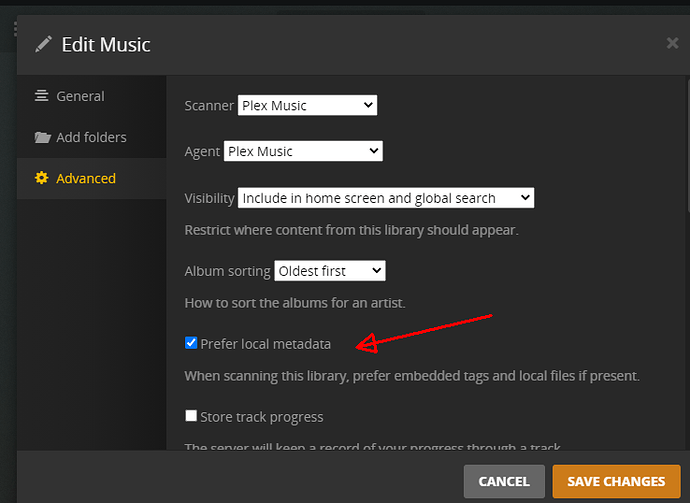The image size is (690, 503).
Task: Click the Edit Music title text
Action: click(106, 44)
